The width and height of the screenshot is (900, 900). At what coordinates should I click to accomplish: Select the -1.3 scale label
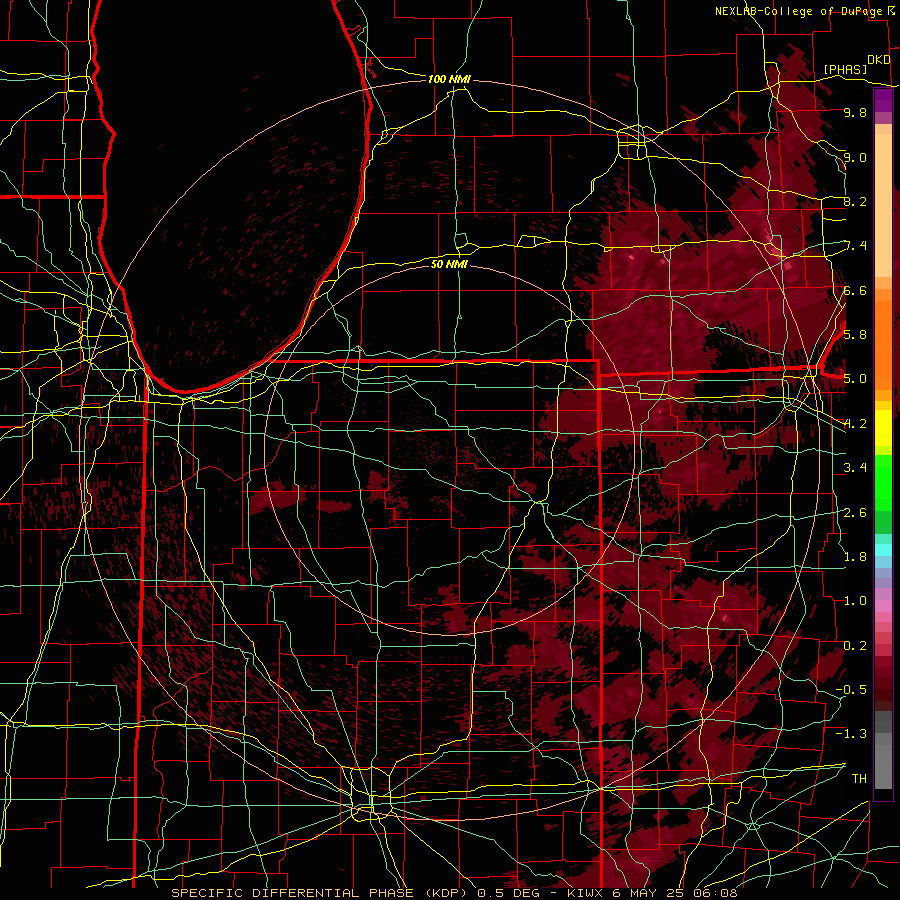(x=851, y=734)
